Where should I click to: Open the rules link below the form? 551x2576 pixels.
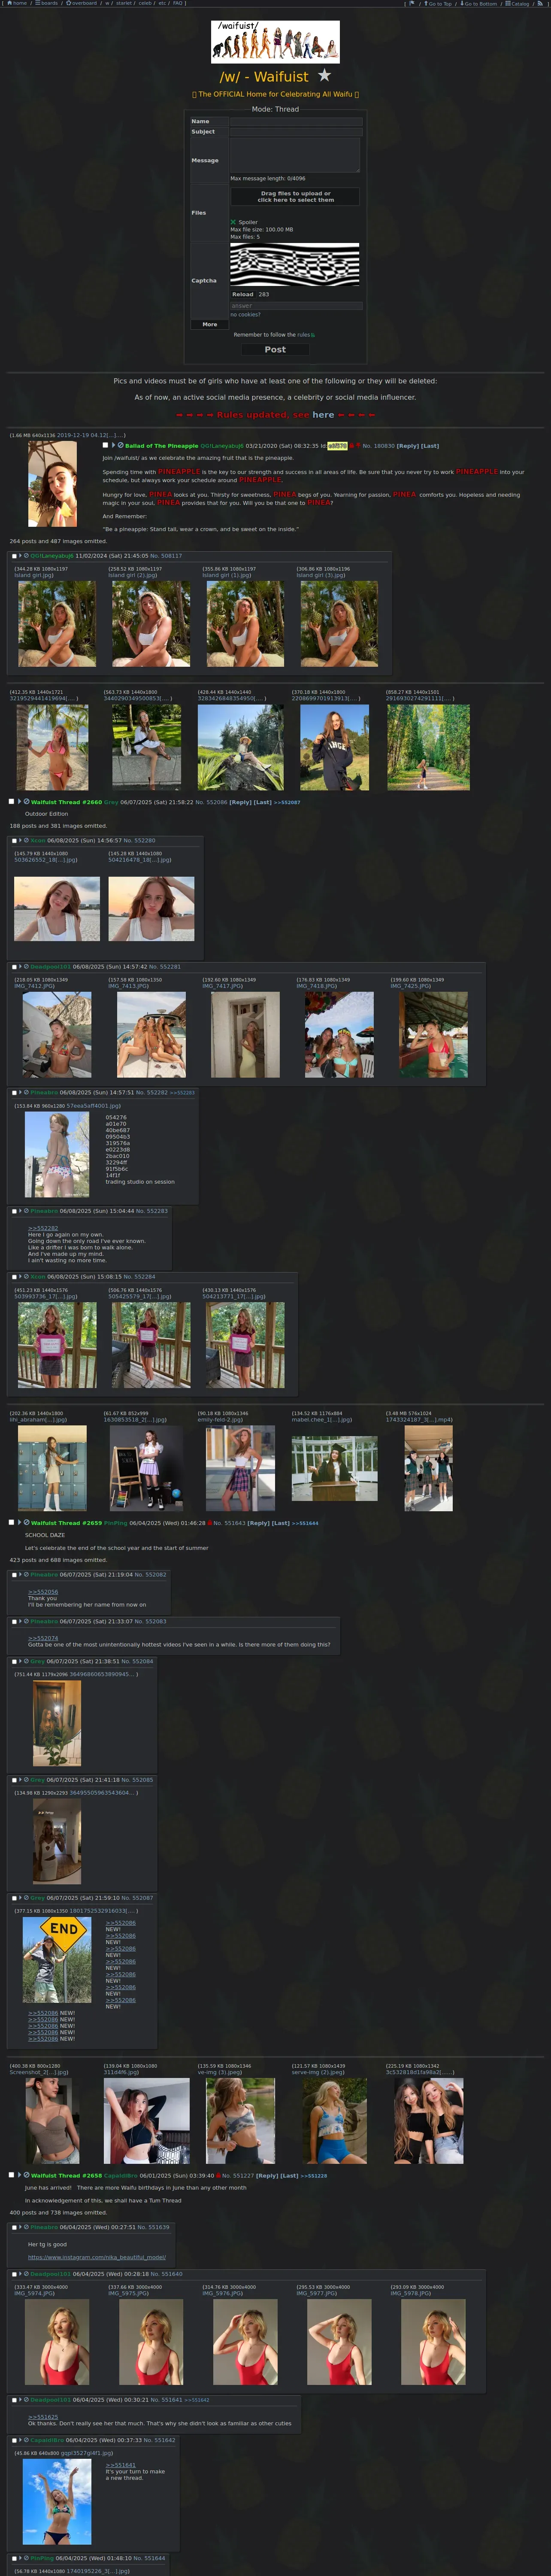tap(303, 335)
